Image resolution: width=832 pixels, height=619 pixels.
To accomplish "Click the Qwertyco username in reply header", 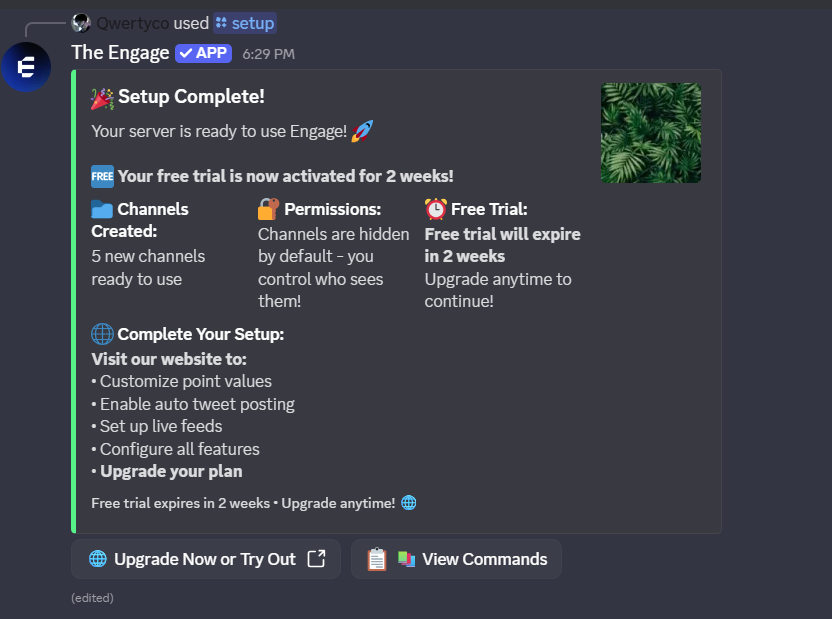I will coord(132,23).
